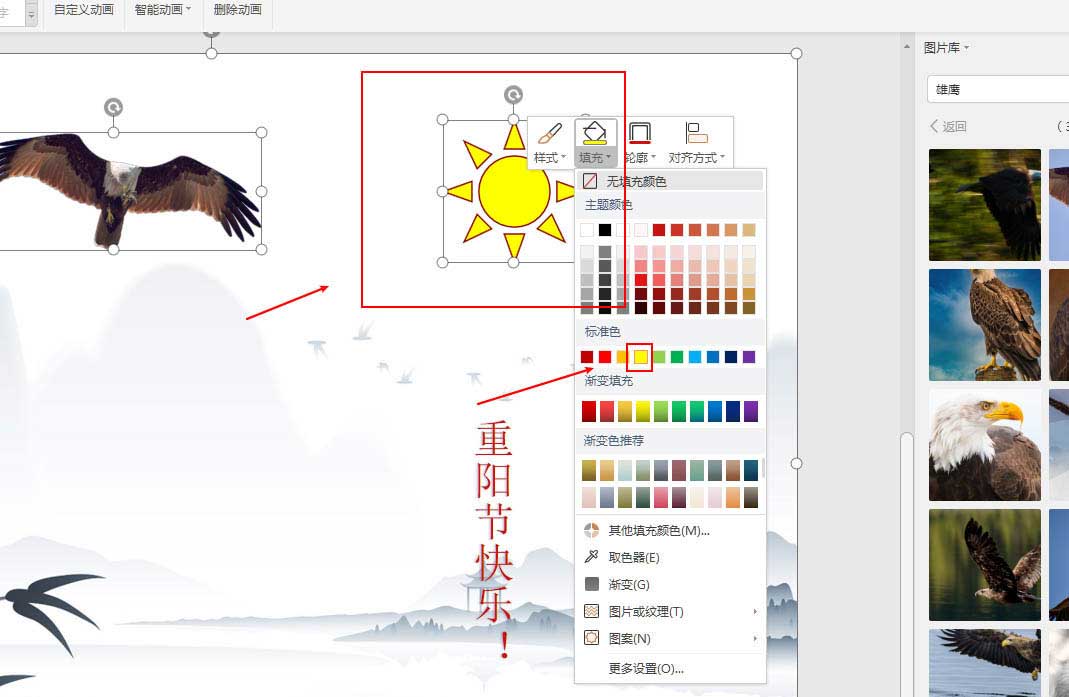Pick black theme color swatch
The image size is (1069, 697).
click(605, 230)
